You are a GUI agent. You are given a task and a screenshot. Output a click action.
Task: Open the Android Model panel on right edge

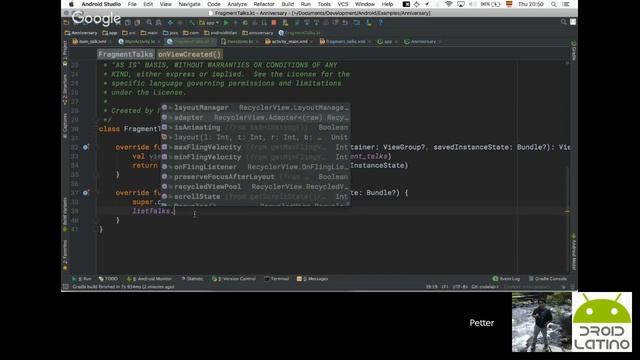tap(573, 252)
